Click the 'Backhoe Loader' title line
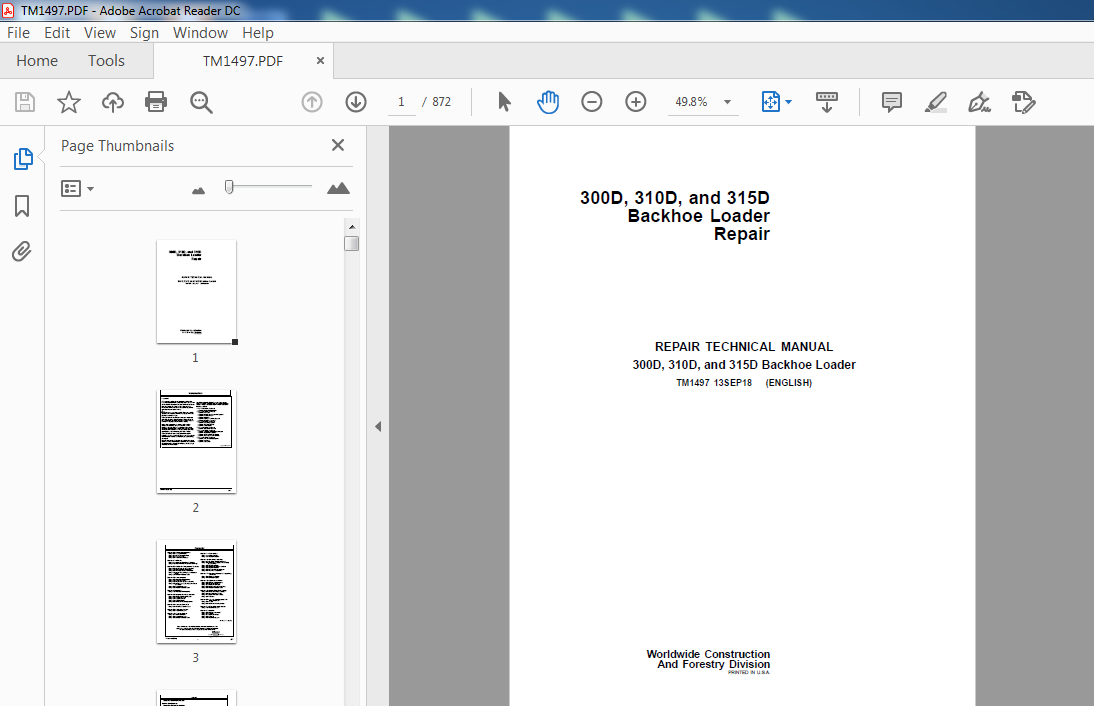Viewport: 1094px width, 706px height. (698, 216)
